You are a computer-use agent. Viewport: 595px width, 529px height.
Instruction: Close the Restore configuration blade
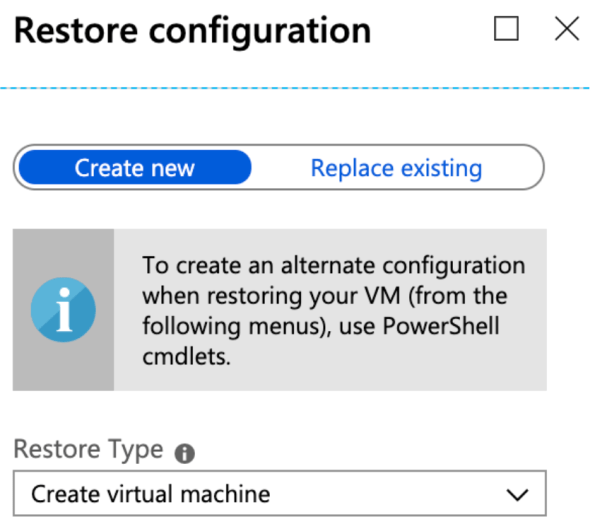pos(567,28)
